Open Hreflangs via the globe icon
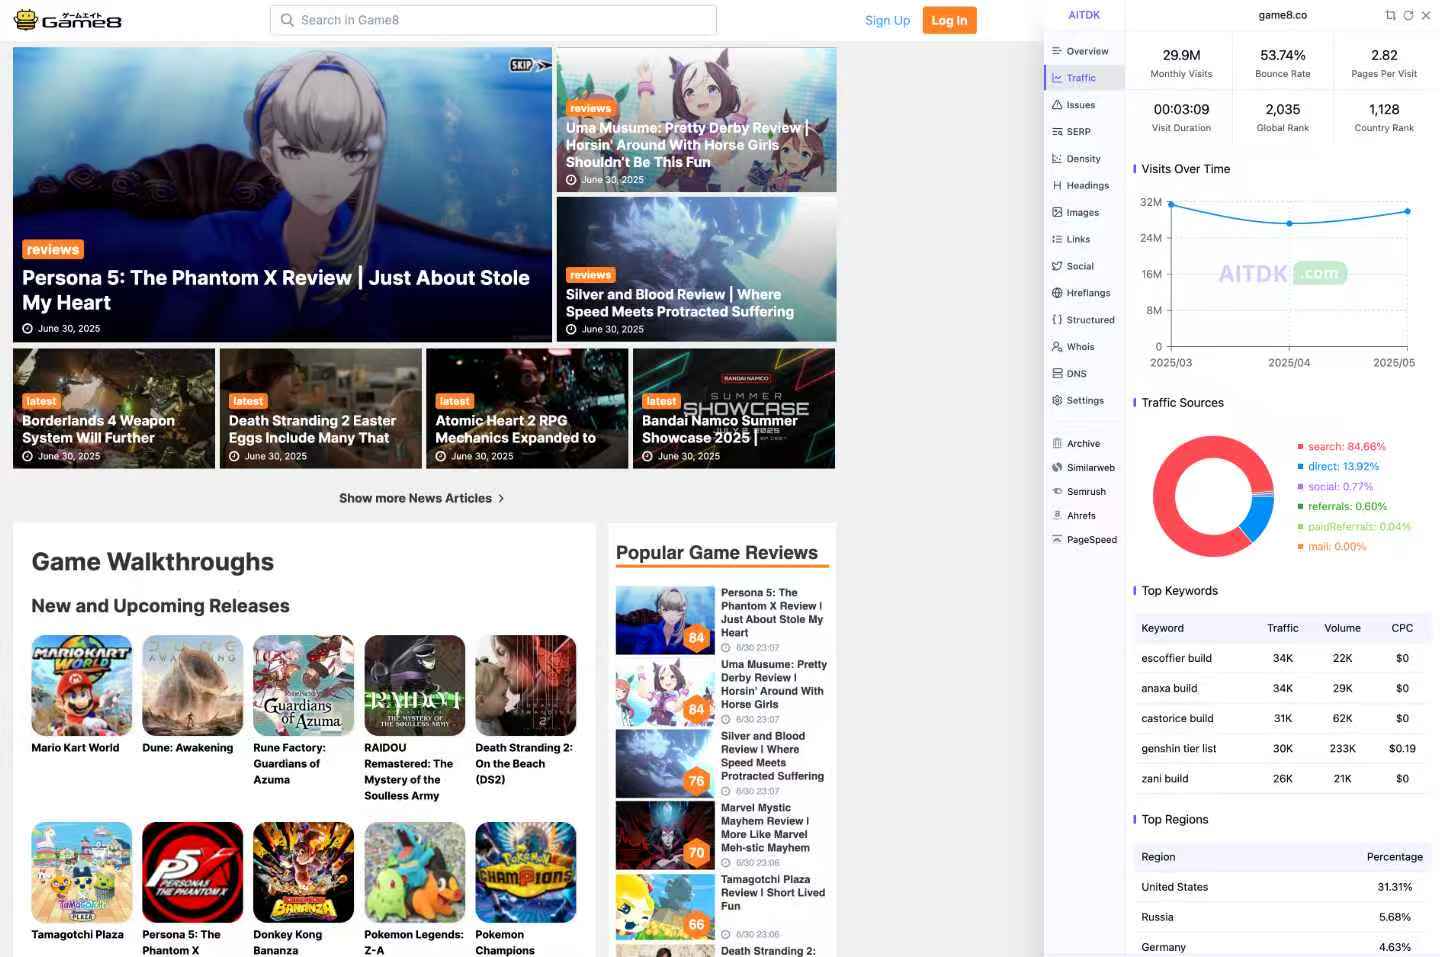The width and height of the screenshot is (1440, 957). tap(1057, 293)
